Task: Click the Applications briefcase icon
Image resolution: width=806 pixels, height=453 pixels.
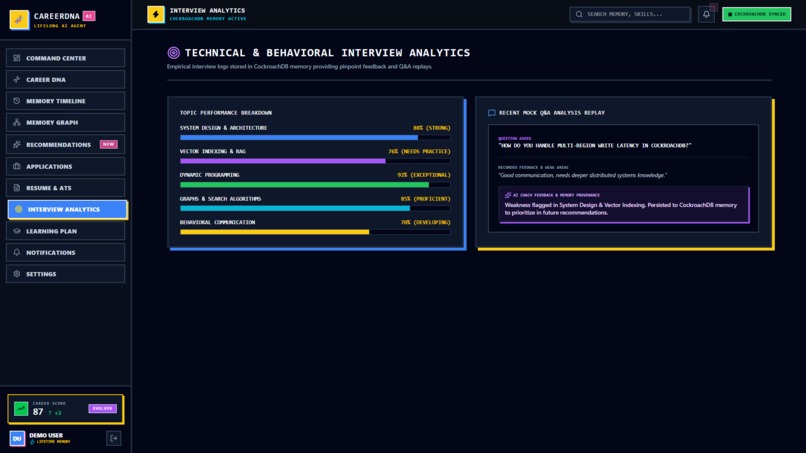Action: coord(16,167)
